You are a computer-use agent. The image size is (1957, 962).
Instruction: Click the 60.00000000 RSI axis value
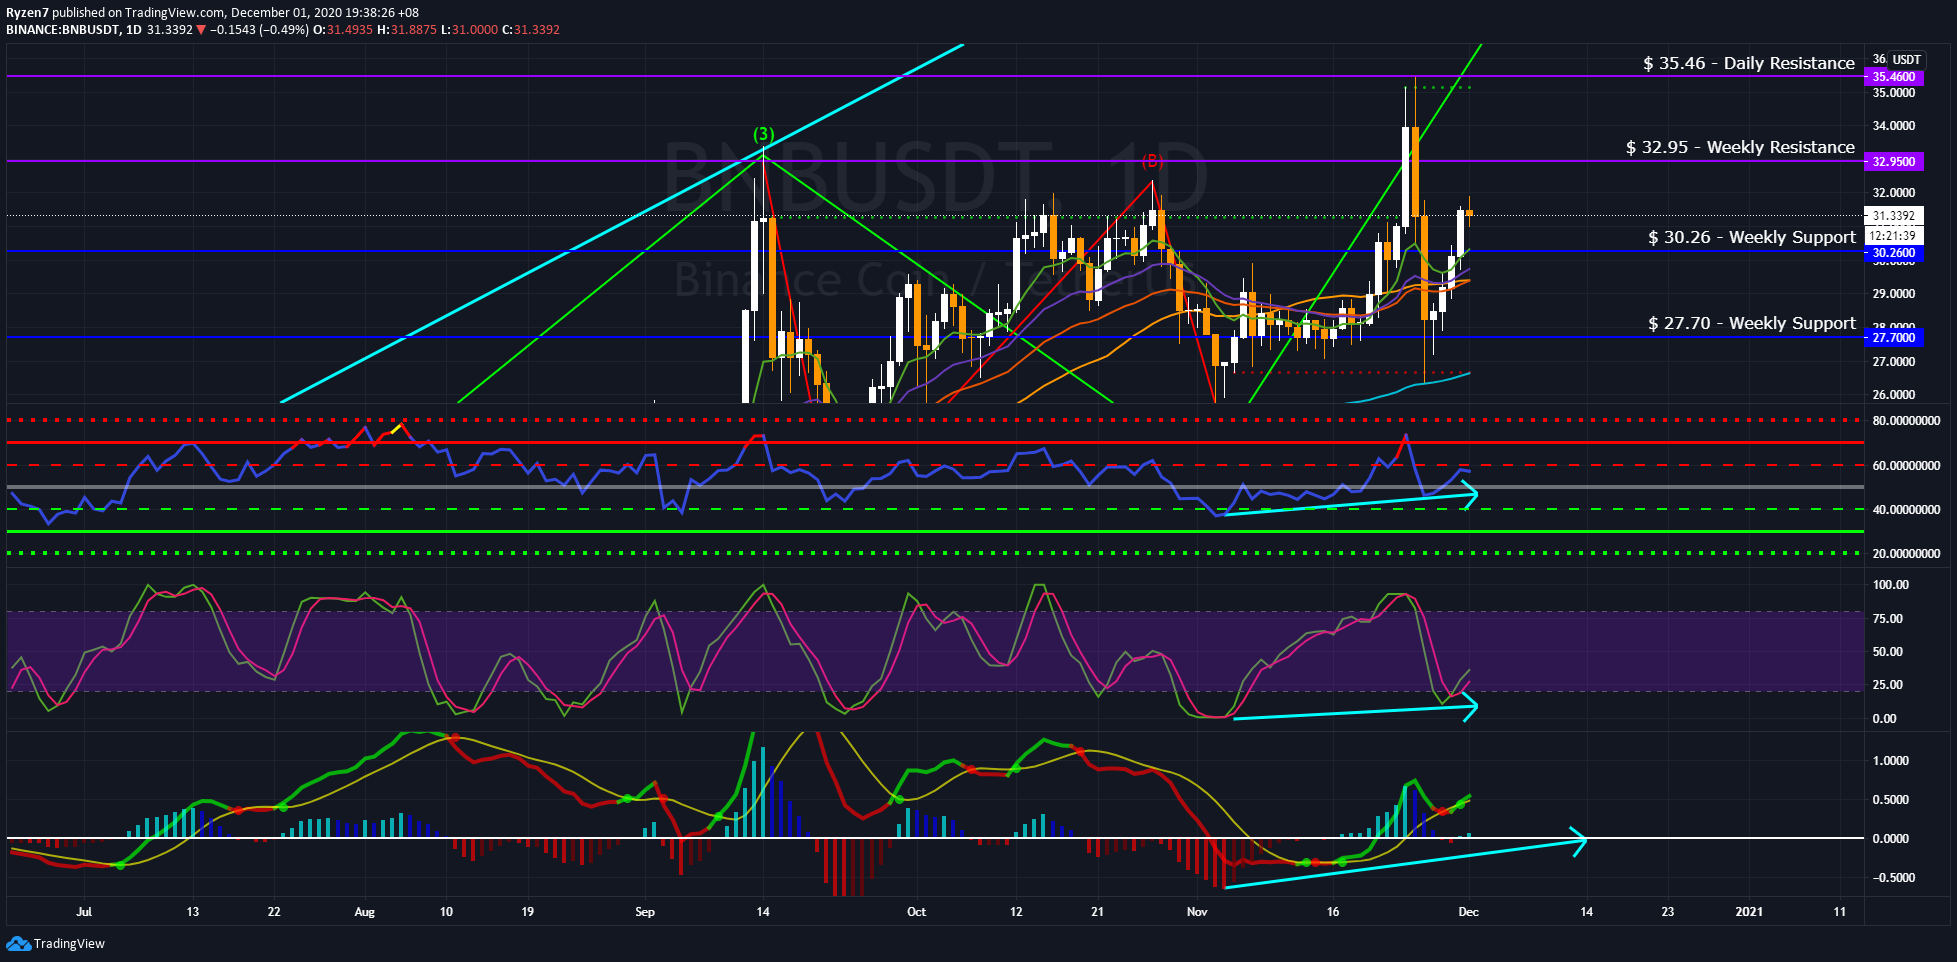point(1906,466)
